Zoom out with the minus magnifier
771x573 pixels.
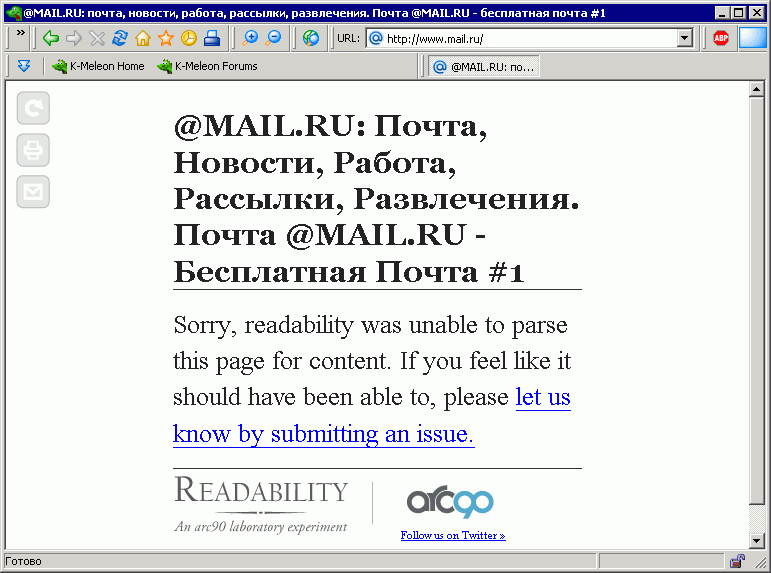(x=273, y=38)
